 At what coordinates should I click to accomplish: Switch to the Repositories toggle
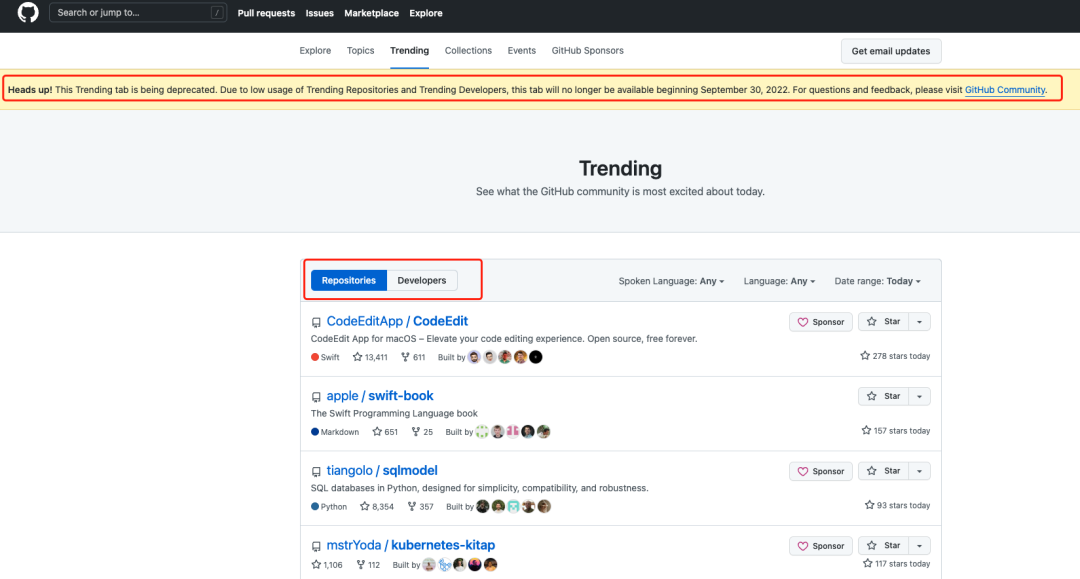(349, 281)
